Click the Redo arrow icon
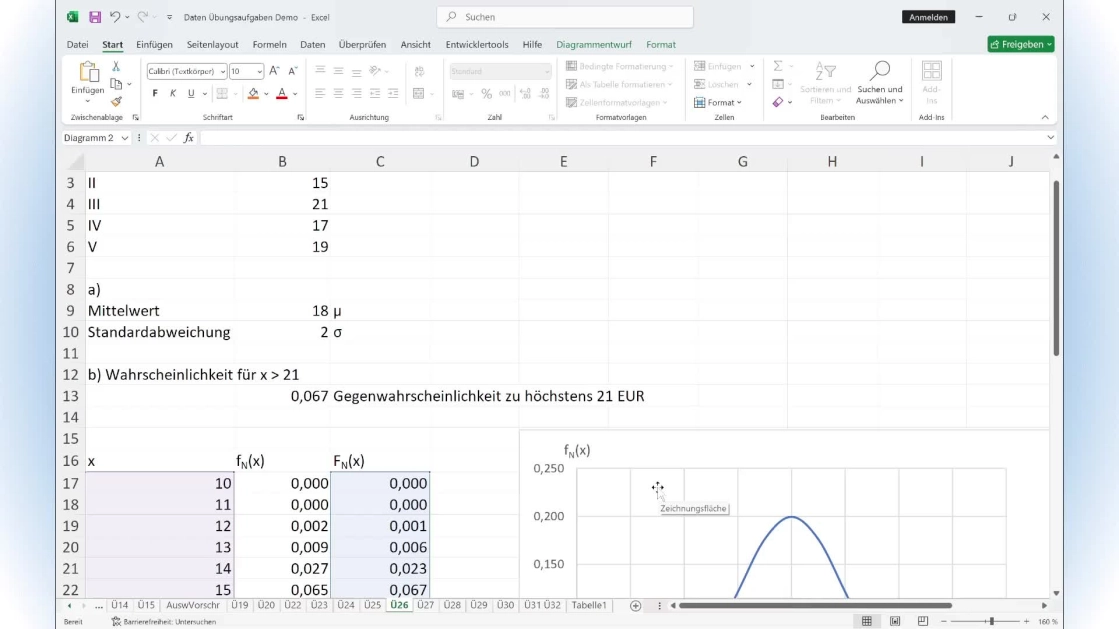 [142, 17]
